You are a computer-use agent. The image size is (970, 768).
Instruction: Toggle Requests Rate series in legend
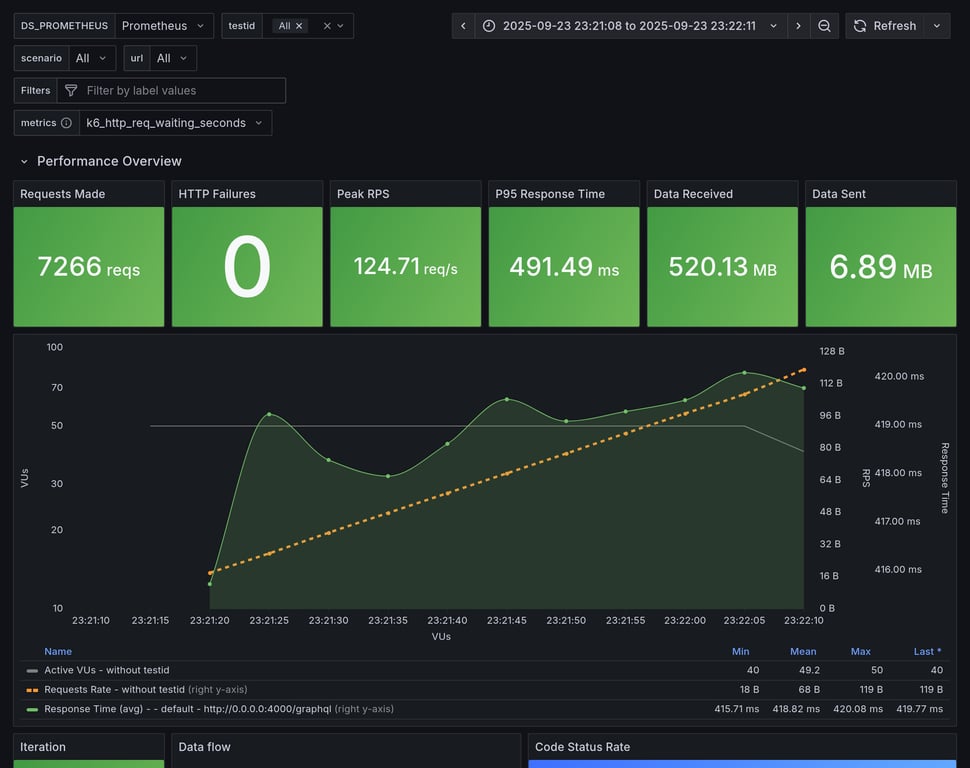point(114,689)
